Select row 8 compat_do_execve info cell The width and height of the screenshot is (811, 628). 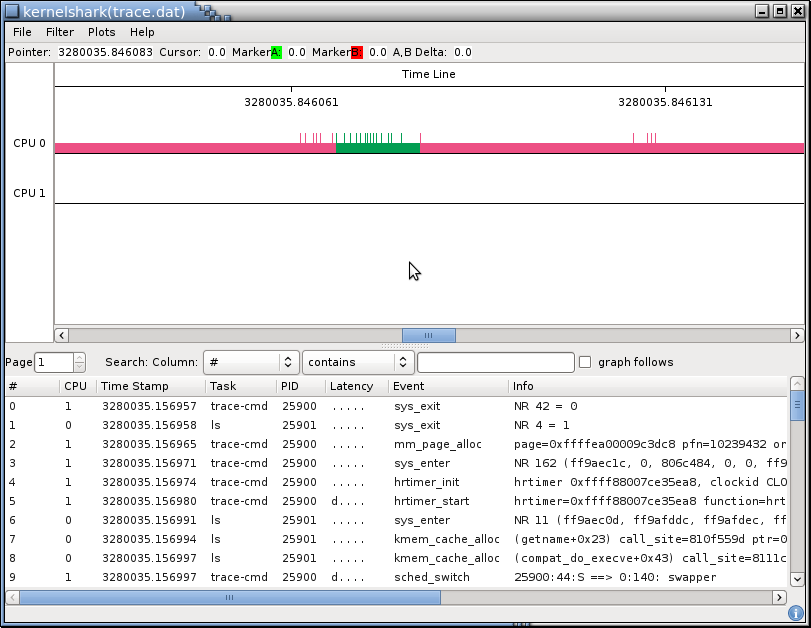point(650,558)
